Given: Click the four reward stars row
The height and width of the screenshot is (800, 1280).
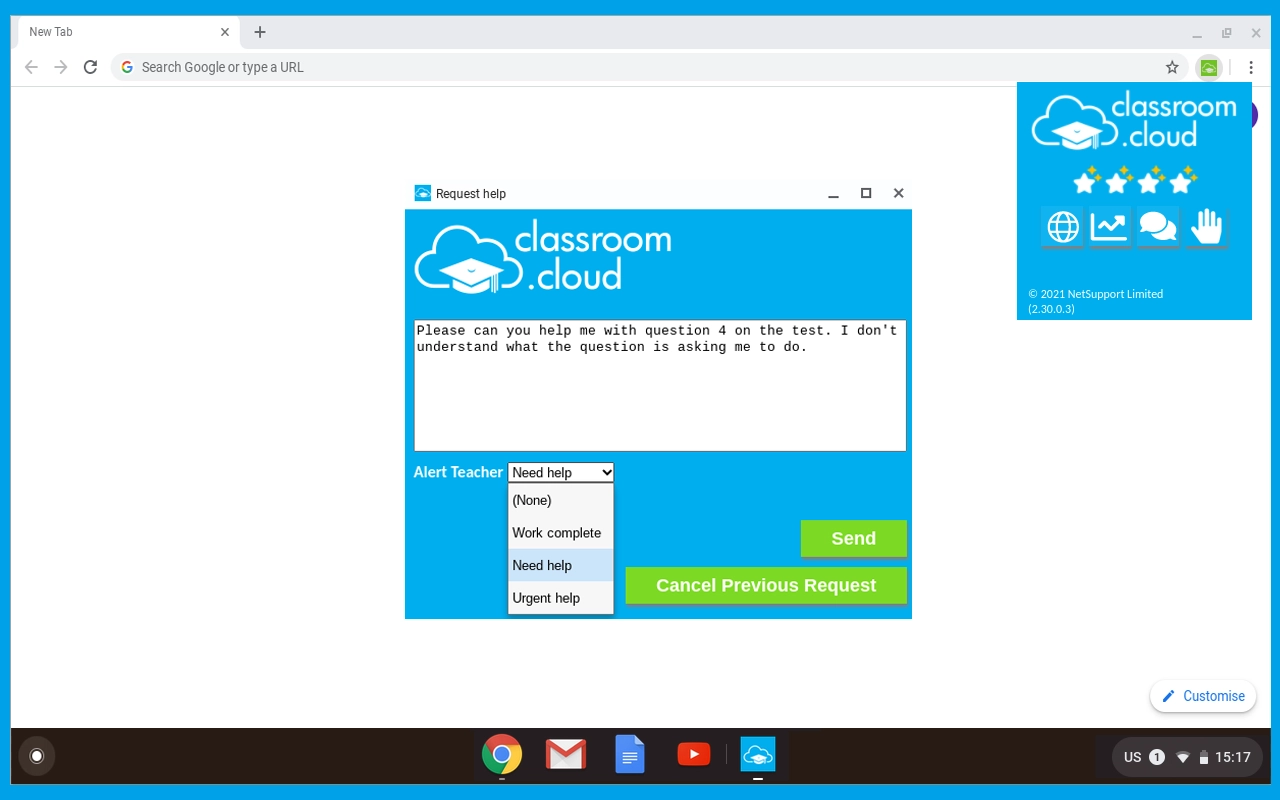Looking at the screenshot, I should (1134, 180).
